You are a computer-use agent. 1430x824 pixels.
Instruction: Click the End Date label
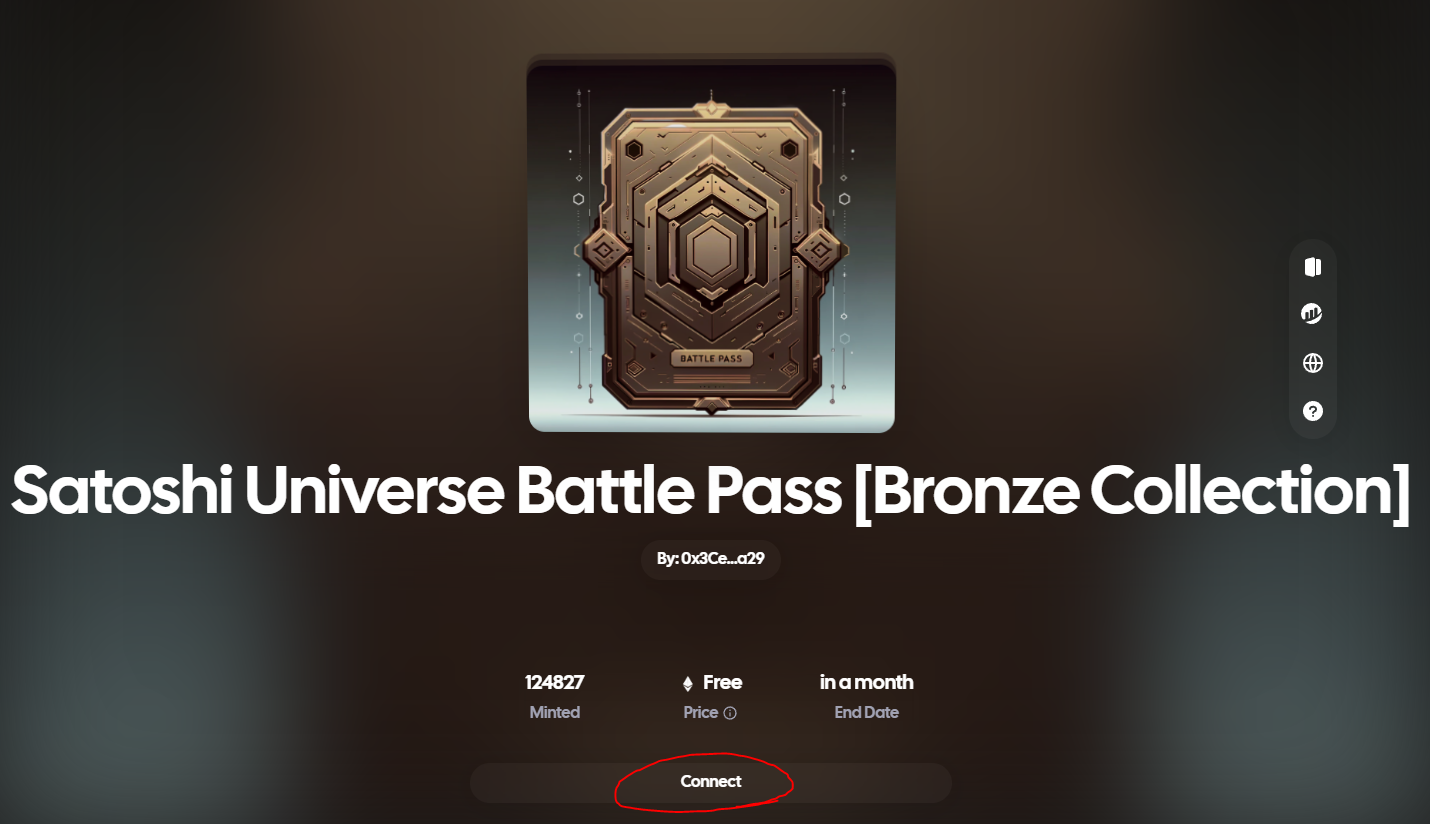pyautogui.click(x=867, y=713)
